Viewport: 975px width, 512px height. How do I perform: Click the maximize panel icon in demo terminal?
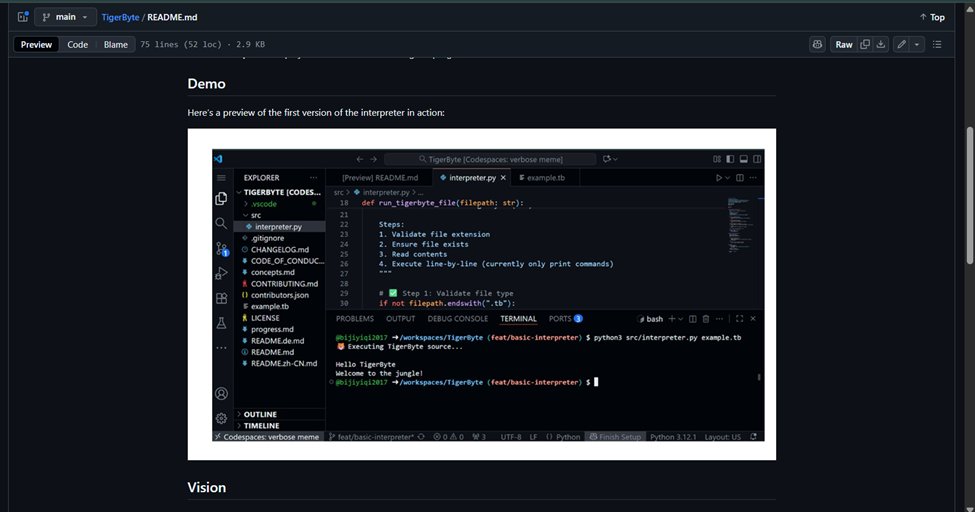(739, 319)
